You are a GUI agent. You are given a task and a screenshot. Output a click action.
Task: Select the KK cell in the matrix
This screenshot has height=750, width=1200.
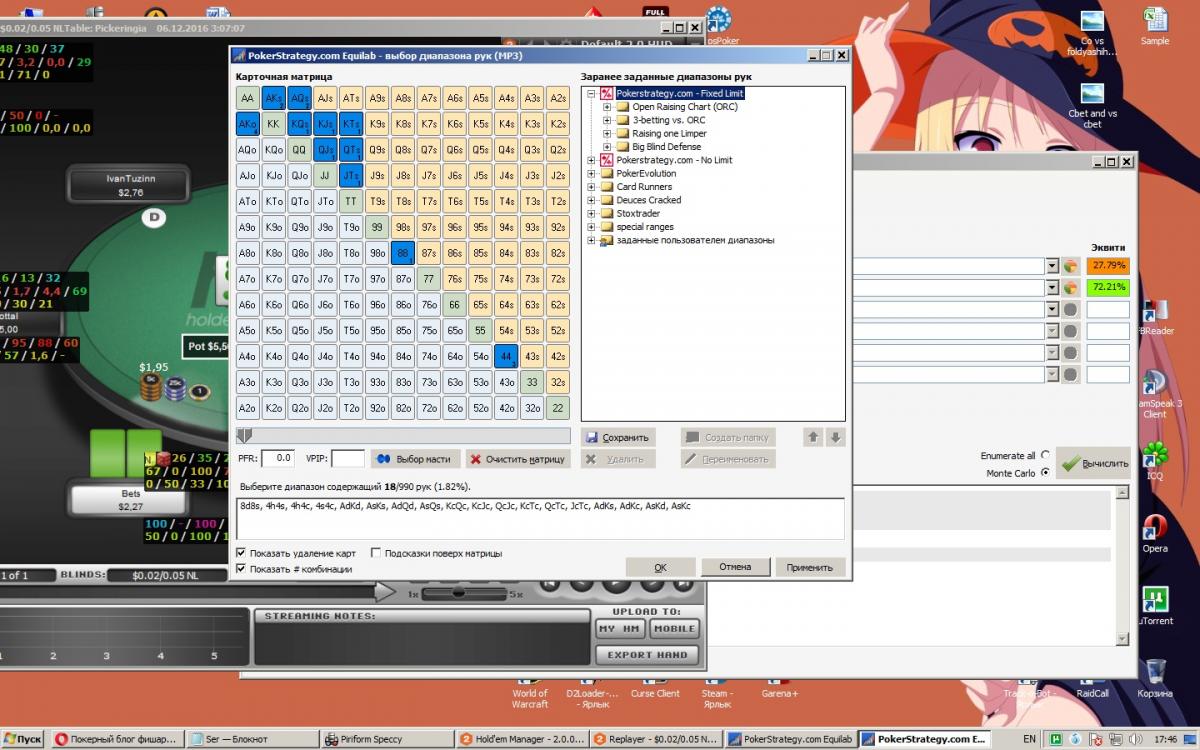coord(273,124)
